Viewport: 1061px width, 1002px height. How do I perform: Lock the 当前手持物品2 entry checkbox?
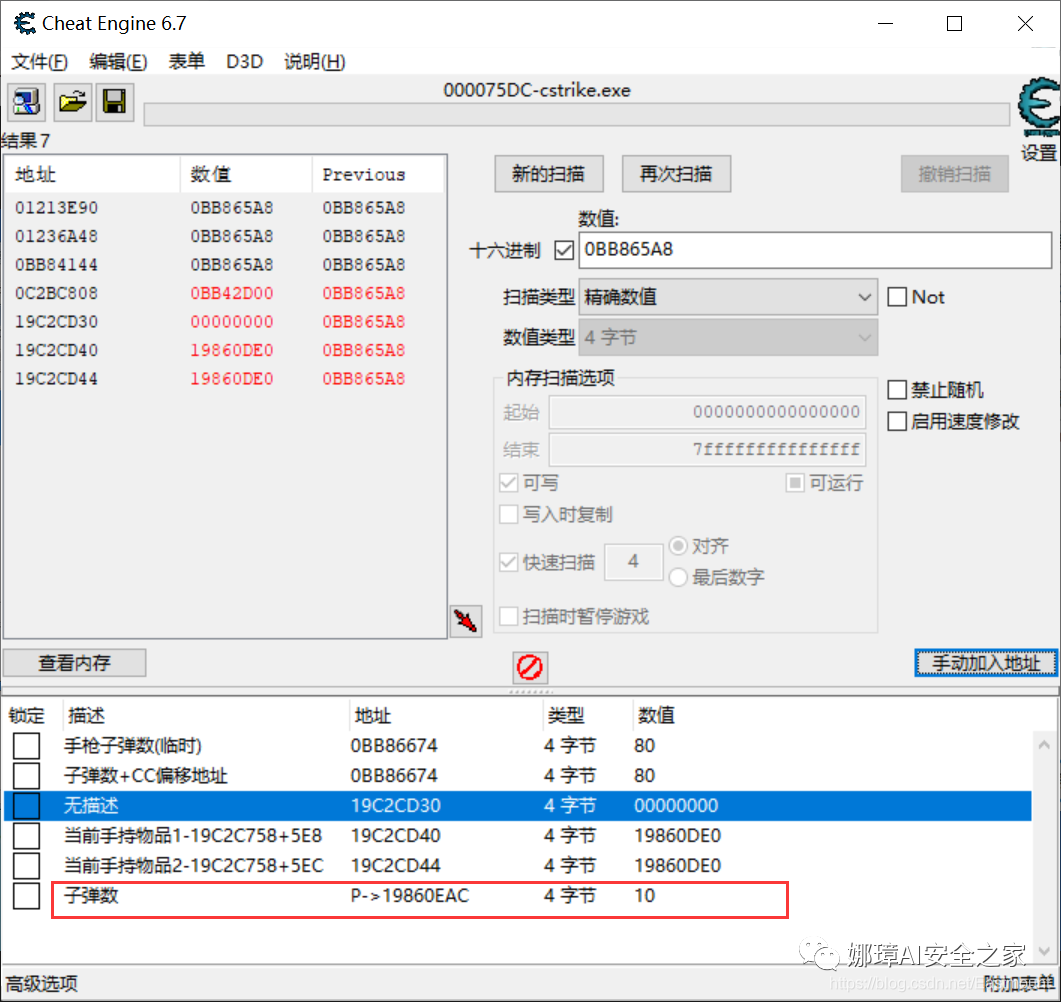[x=26, y=865]
